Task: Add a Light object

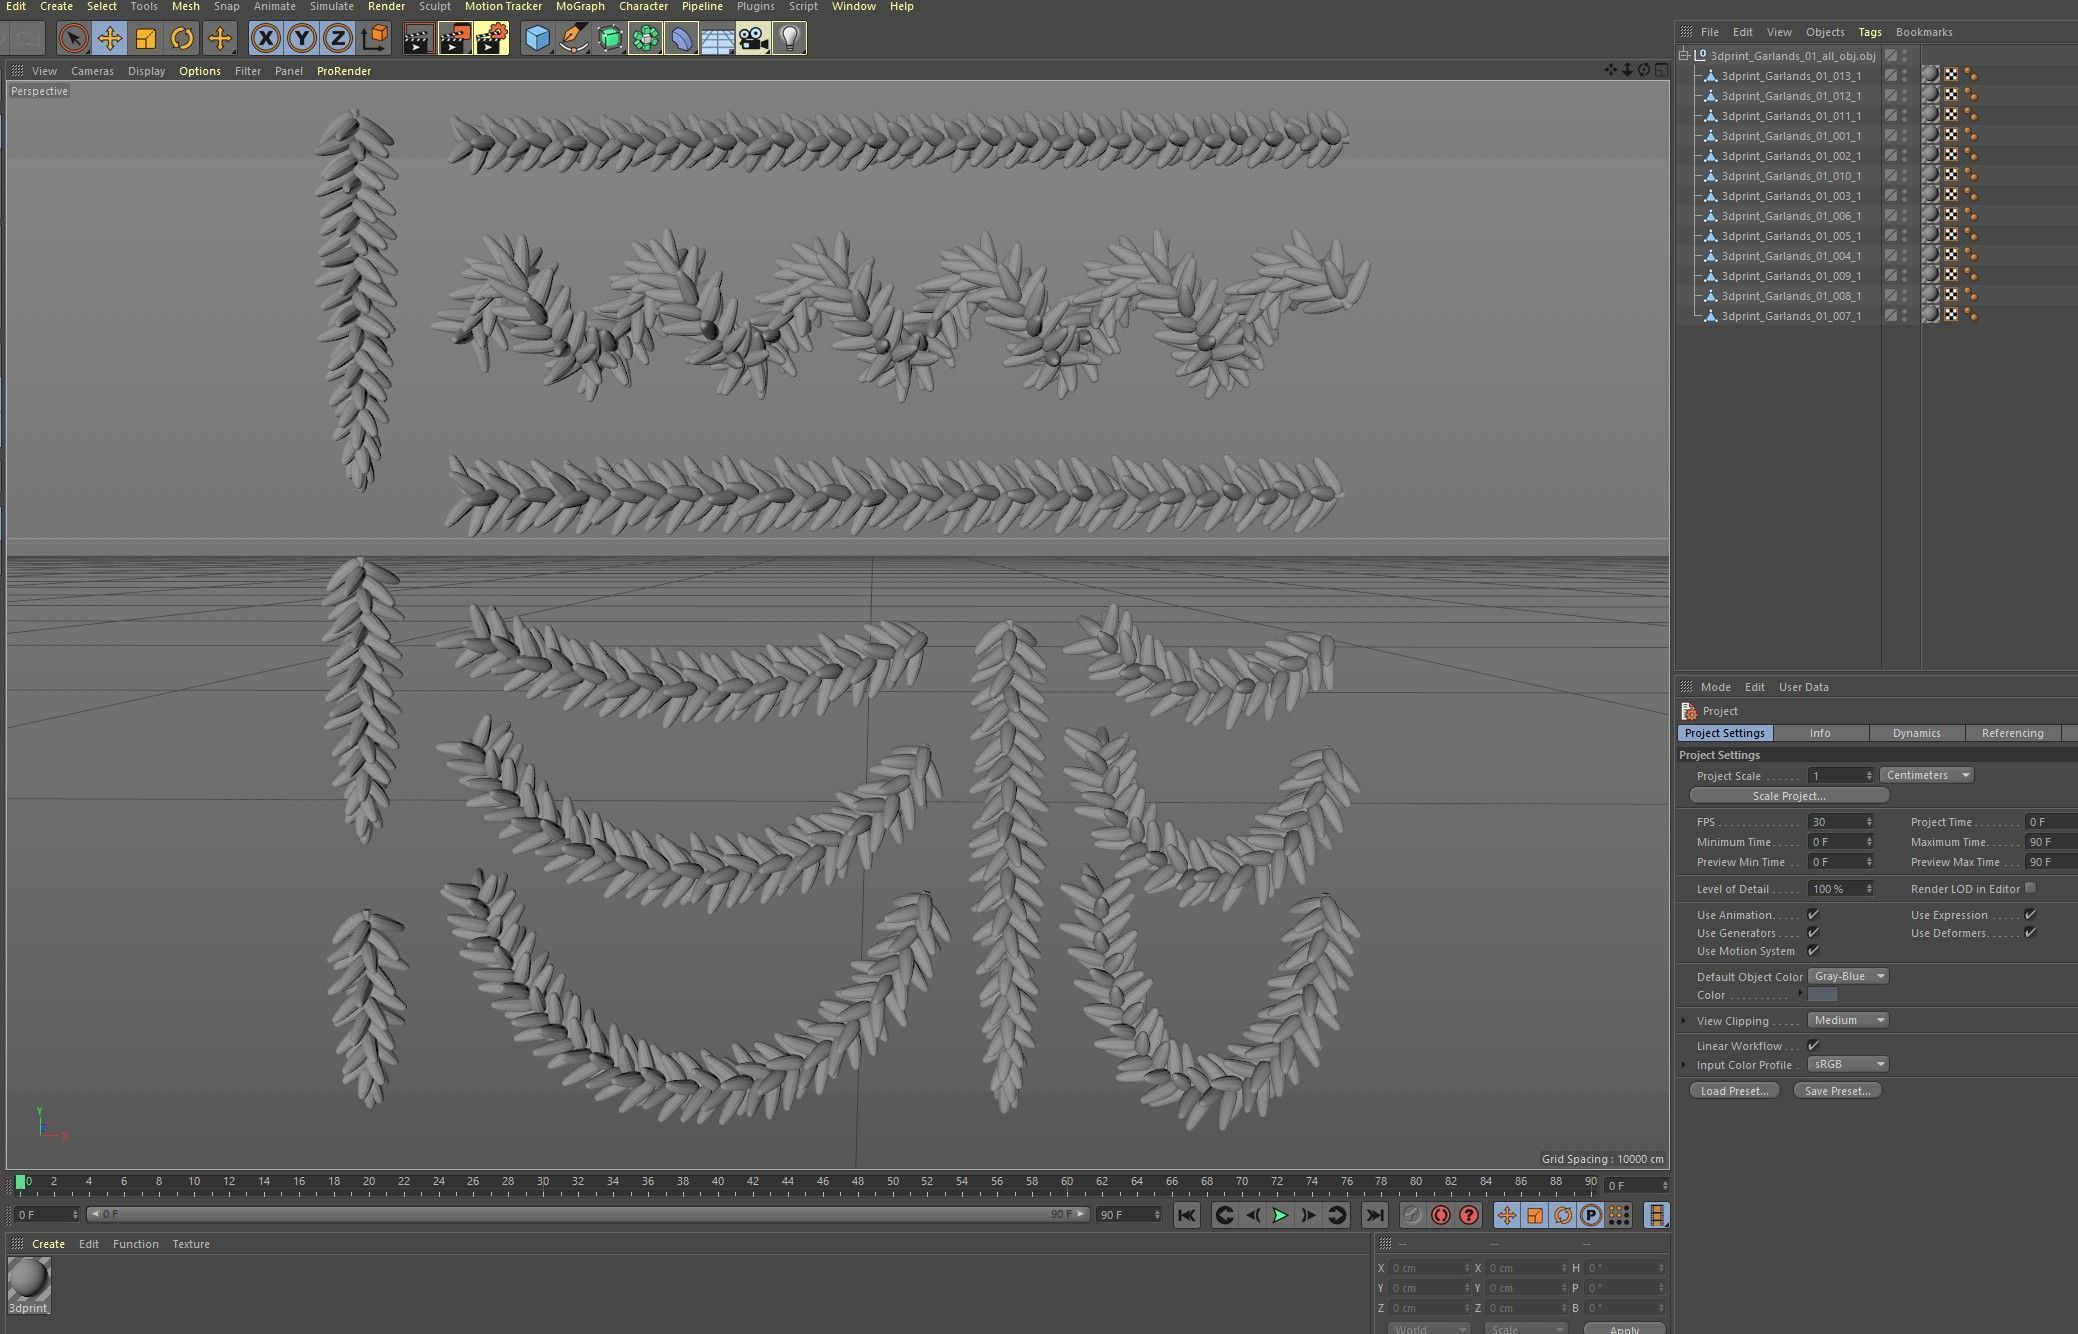Action: [x=789, y=39]
